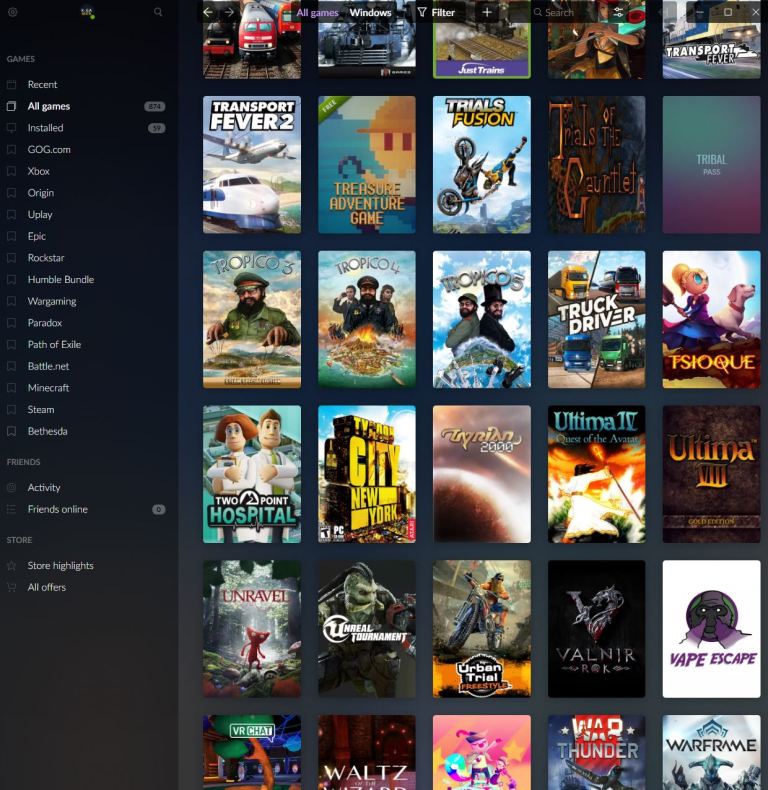
Task: Open the Installed games list
Action: point(45,128)
